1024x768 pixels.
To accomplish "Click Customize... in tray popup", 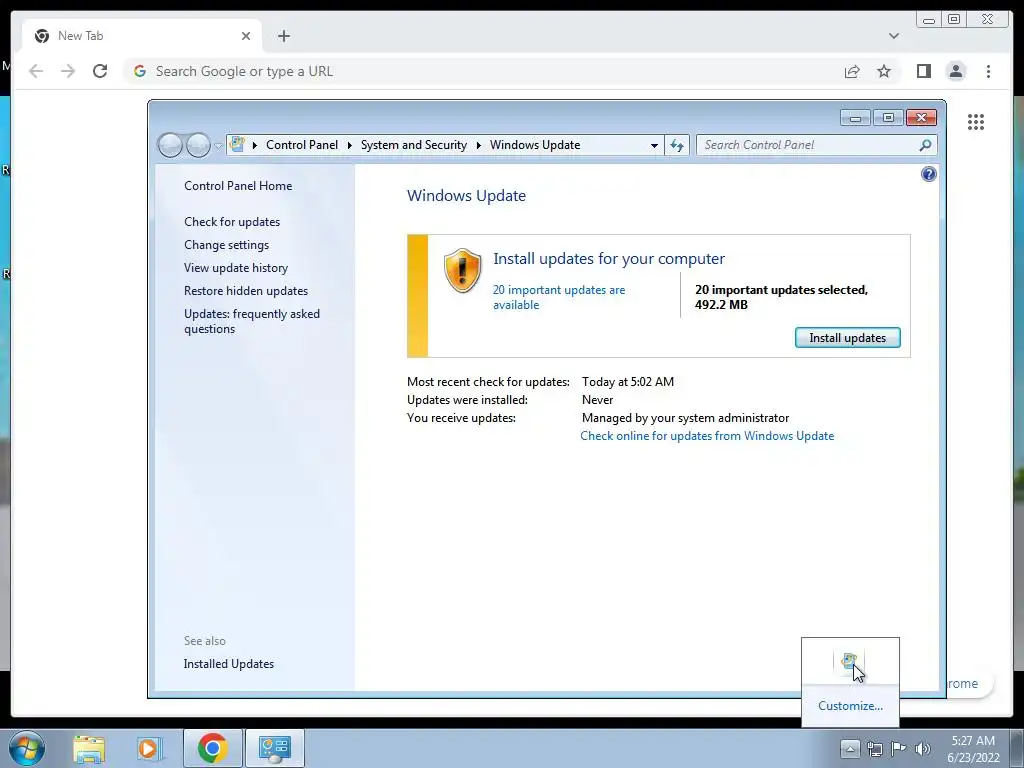I will [x=850, y=705].
